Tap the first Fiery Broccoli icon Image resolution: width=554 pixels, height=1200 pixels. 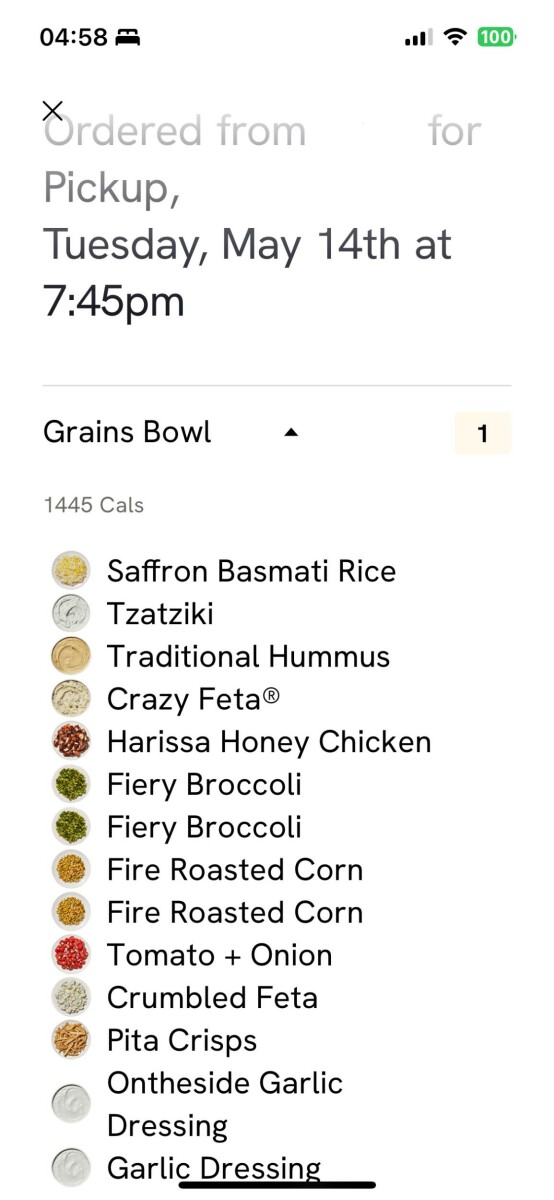point(71,785)
